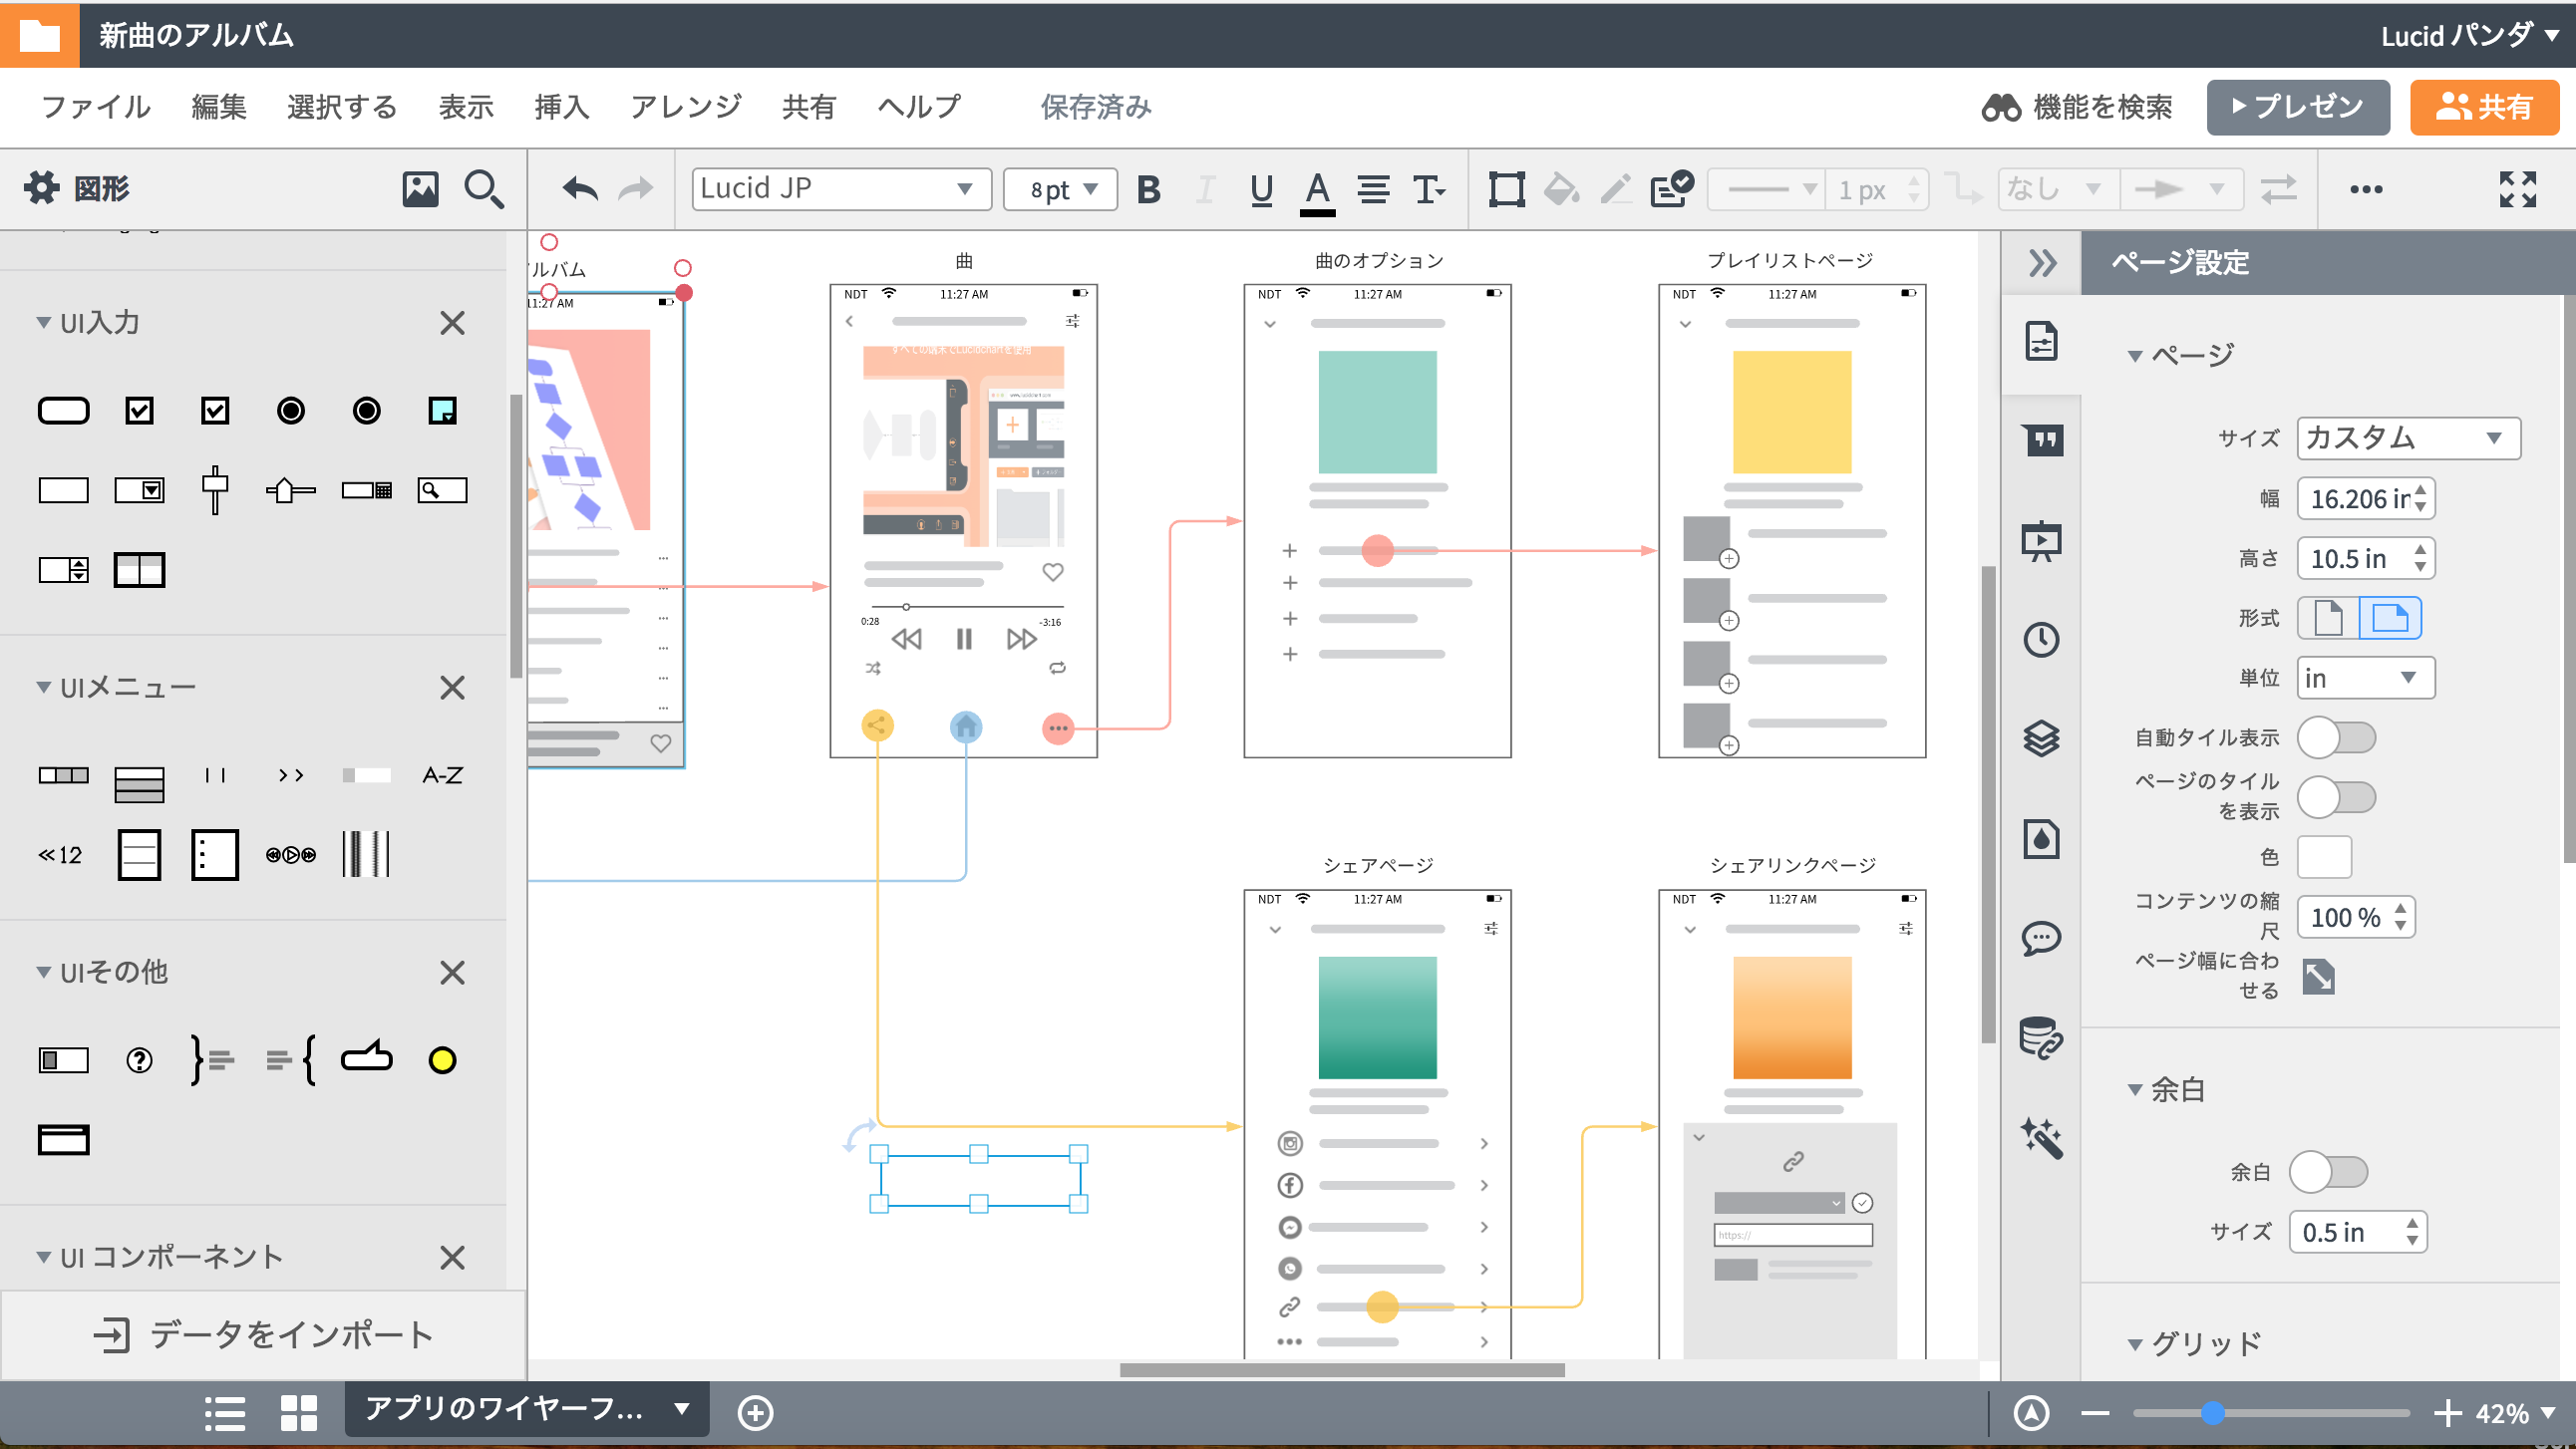Viewport: 2576px width, 1449px height.
Task: Open revision history clock icon
Action: tap(2040, 639)
